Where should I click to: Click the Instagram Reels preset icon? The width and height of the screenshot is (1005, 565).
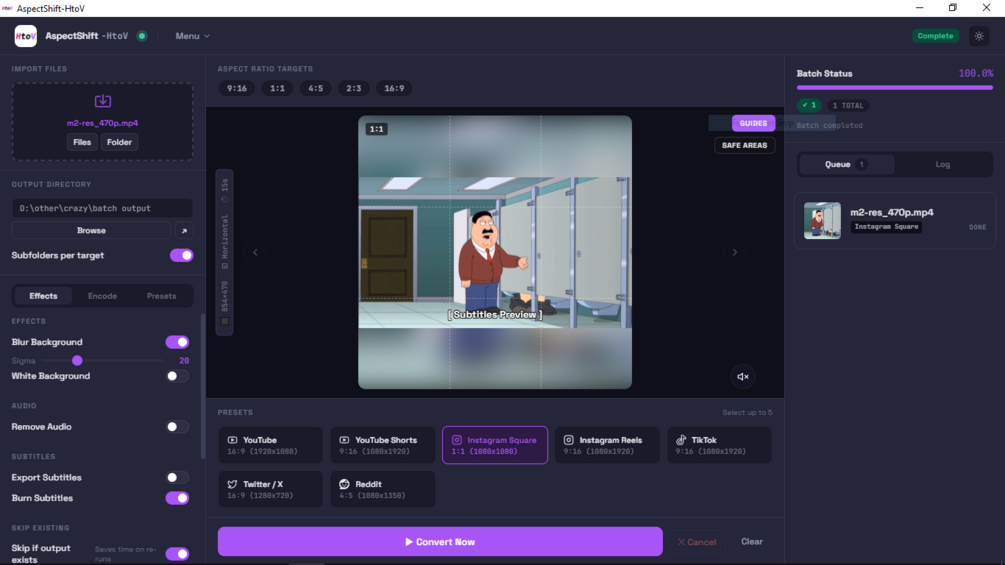[x=569, y=440]
